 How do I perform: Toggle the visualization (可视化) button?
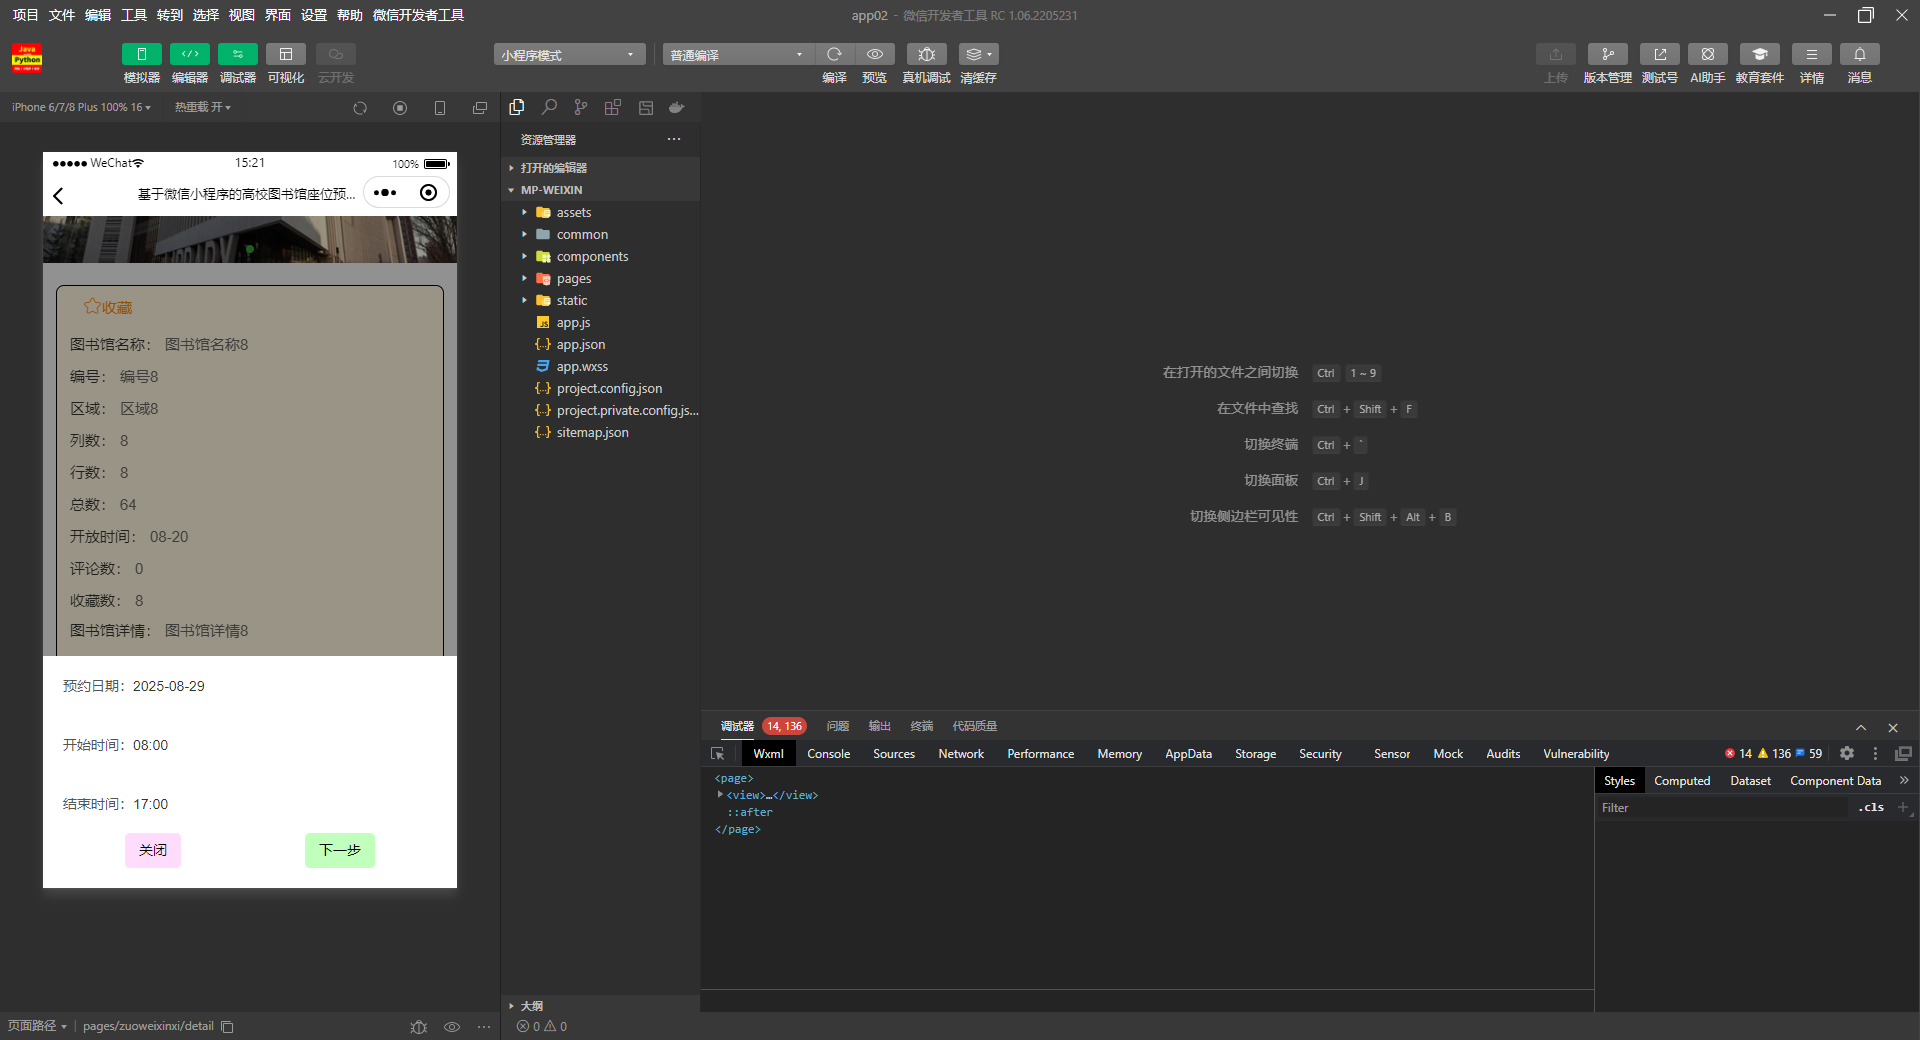click(x=286, y=54)
